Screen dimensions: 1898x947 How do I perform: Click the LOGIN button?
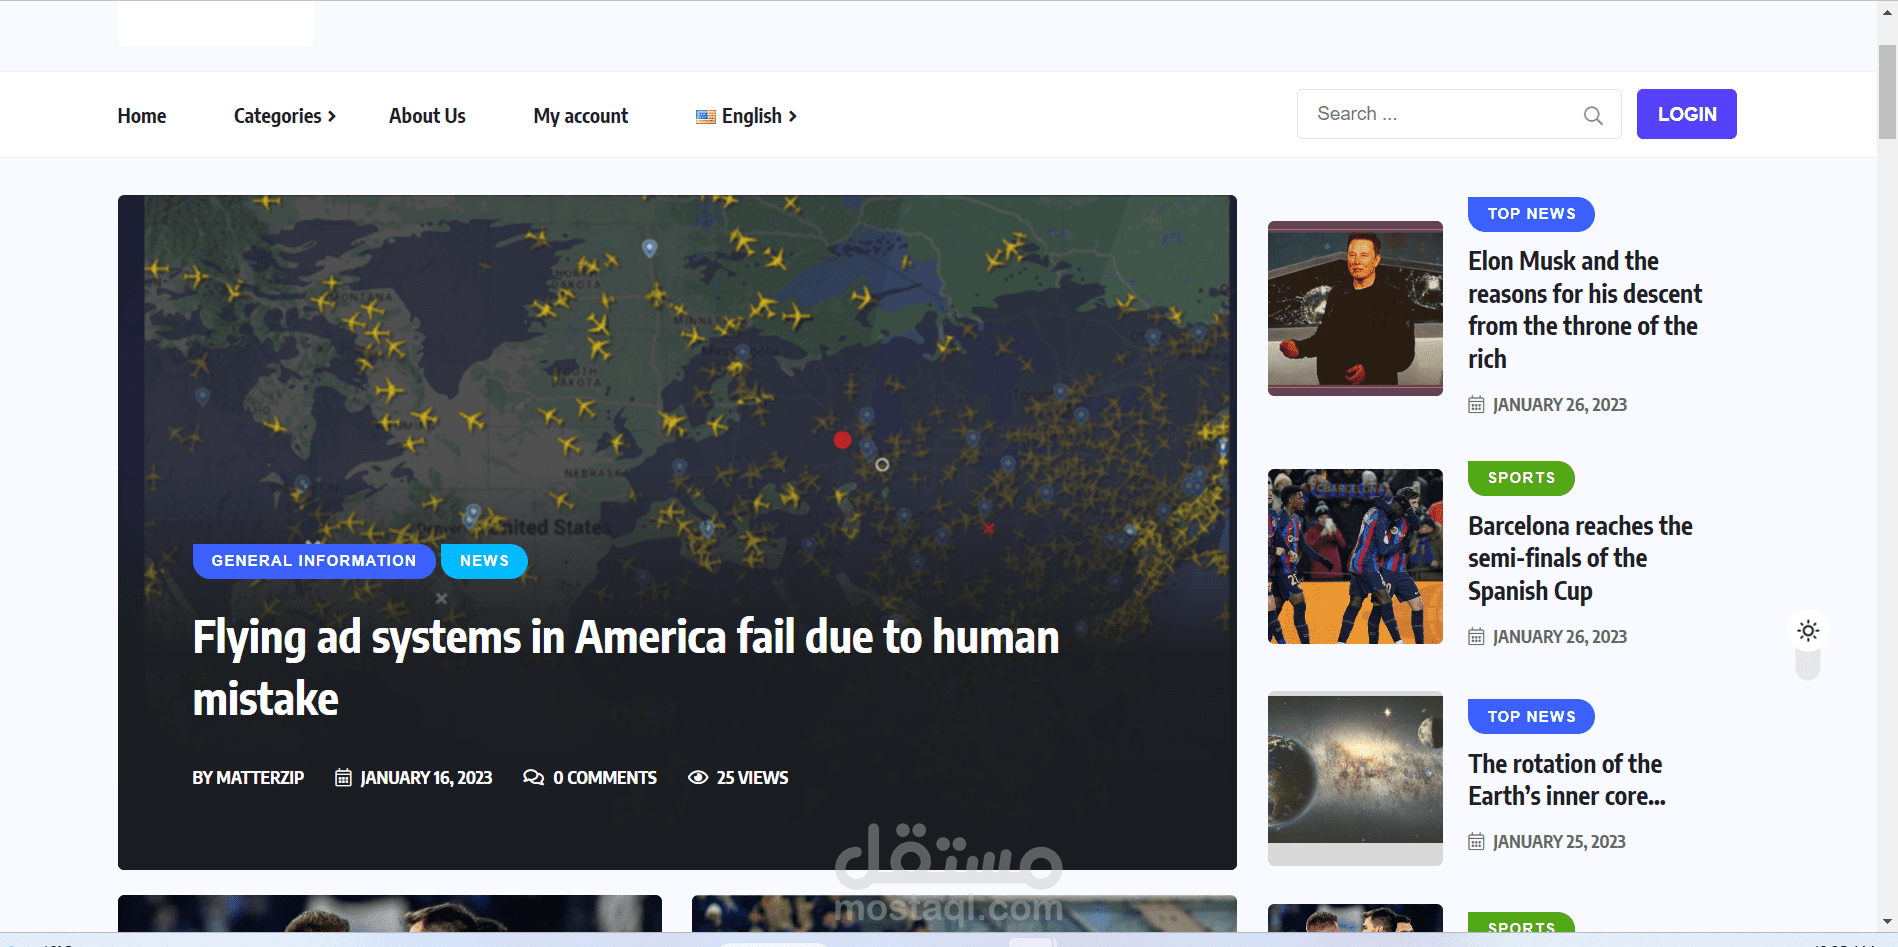(x=1686, y=114)
